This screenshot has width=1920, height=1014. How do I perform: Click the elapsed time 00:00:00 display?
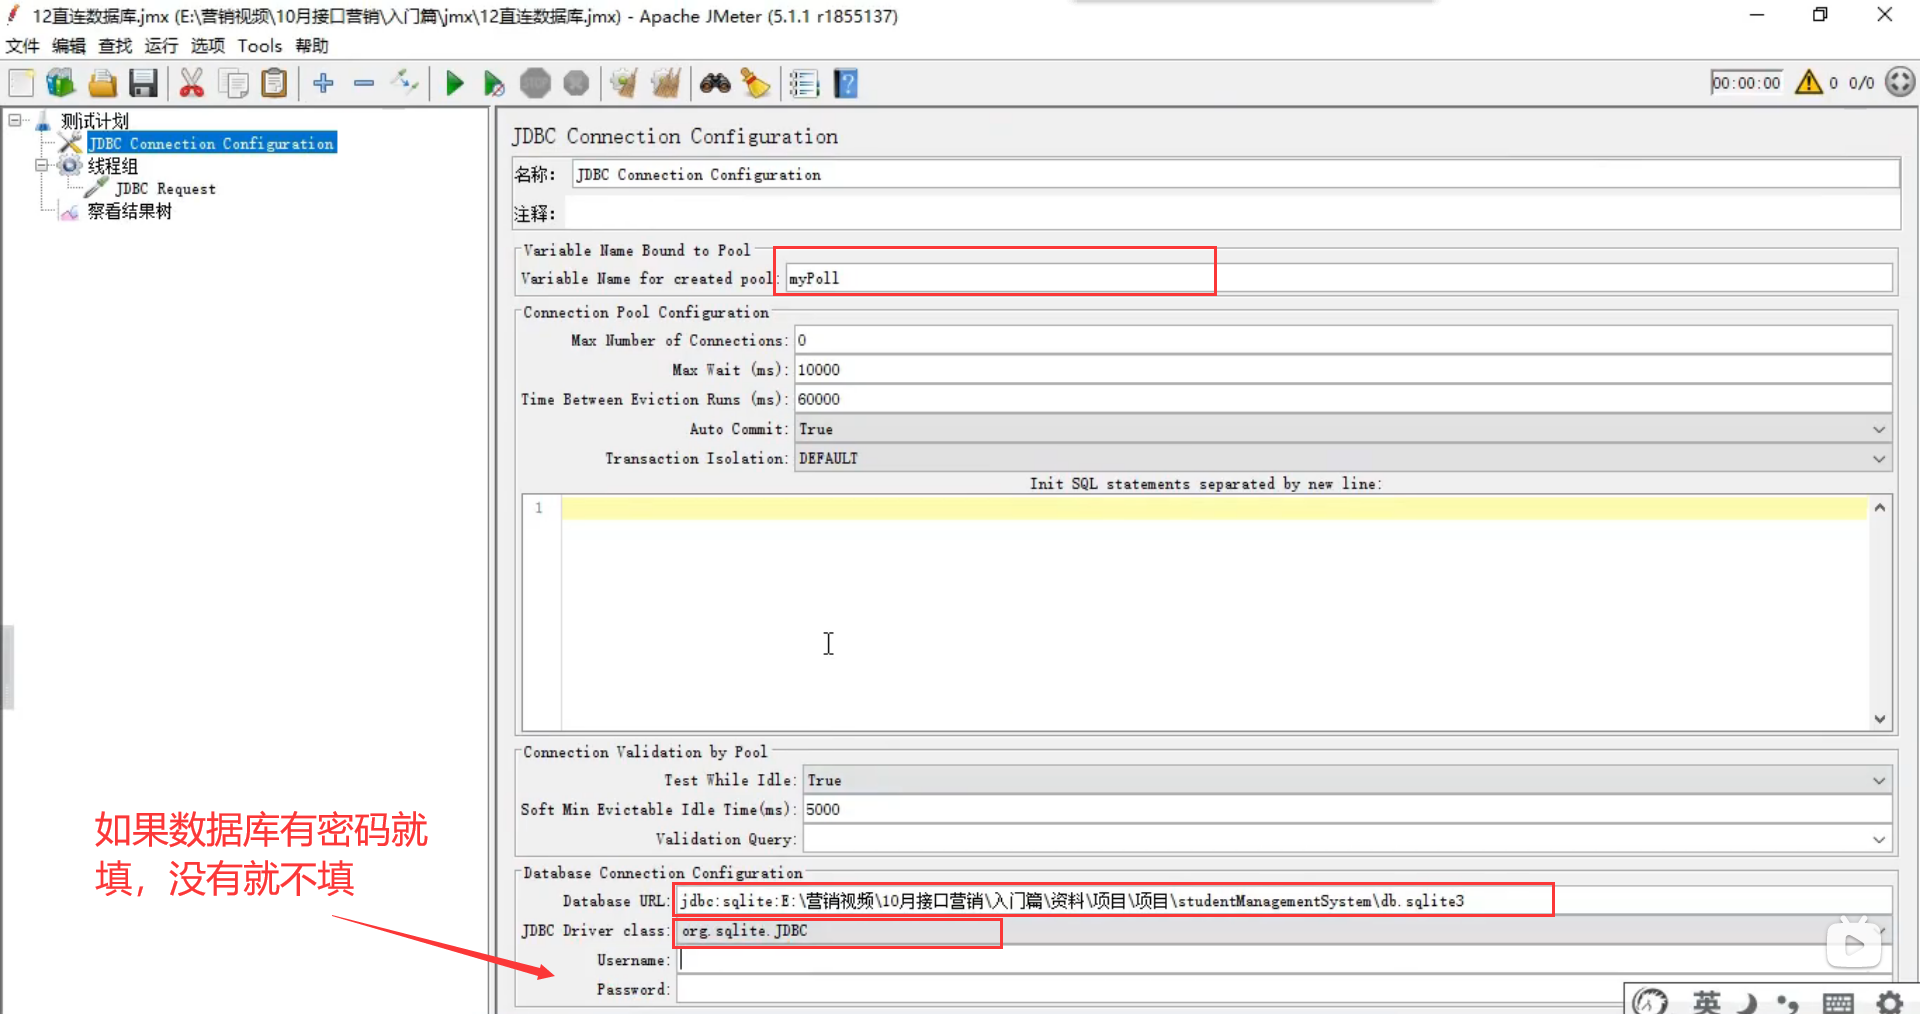[1746, 82]
